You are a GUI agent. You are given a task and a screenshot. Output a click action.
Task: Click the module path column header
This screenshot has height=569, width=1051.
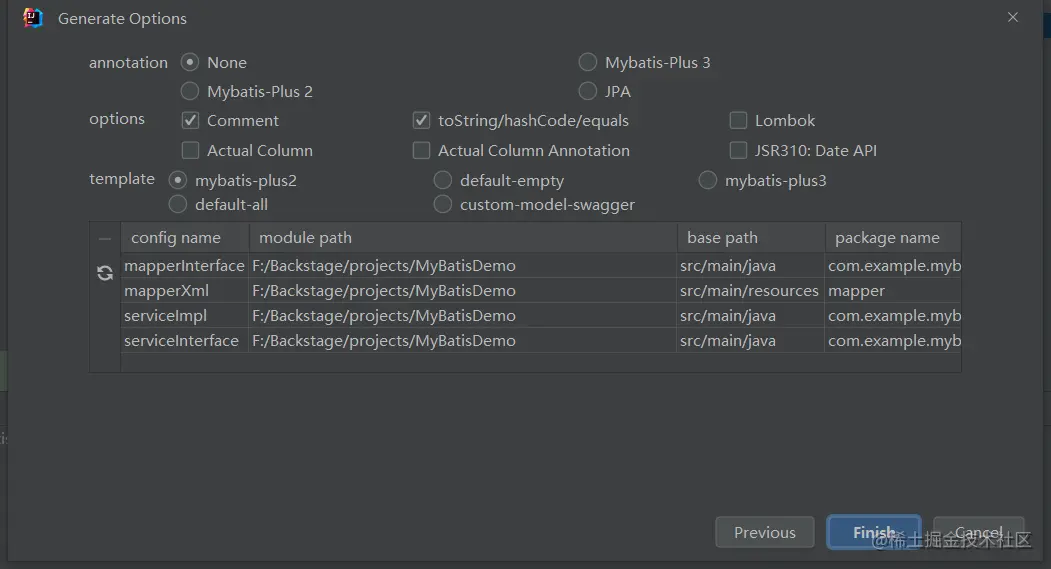(463, 238)
